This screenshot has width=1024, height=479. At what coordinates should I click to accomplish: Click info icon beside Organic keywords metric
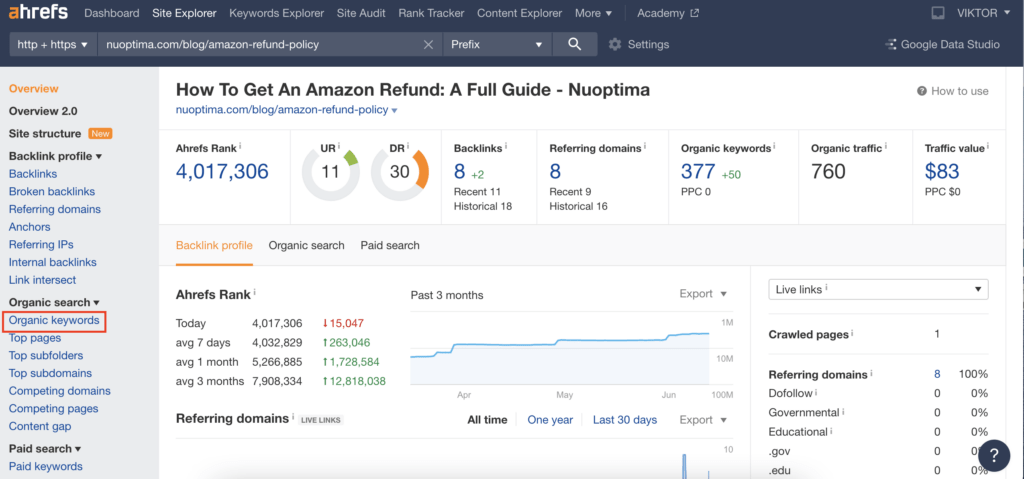pyautogui.click(x=775, y=146)
